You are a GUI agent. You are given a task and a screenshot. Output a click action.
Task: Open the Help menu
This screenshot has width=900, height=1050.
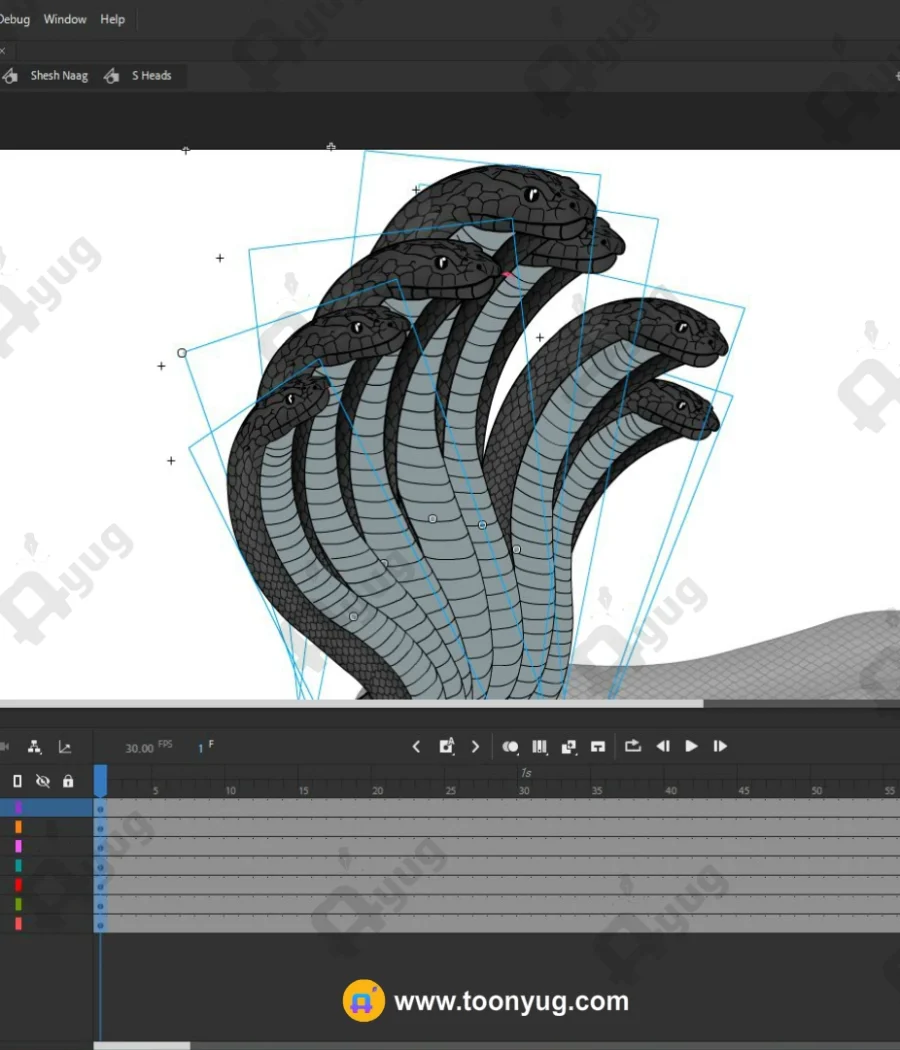(x=113, y=19)
